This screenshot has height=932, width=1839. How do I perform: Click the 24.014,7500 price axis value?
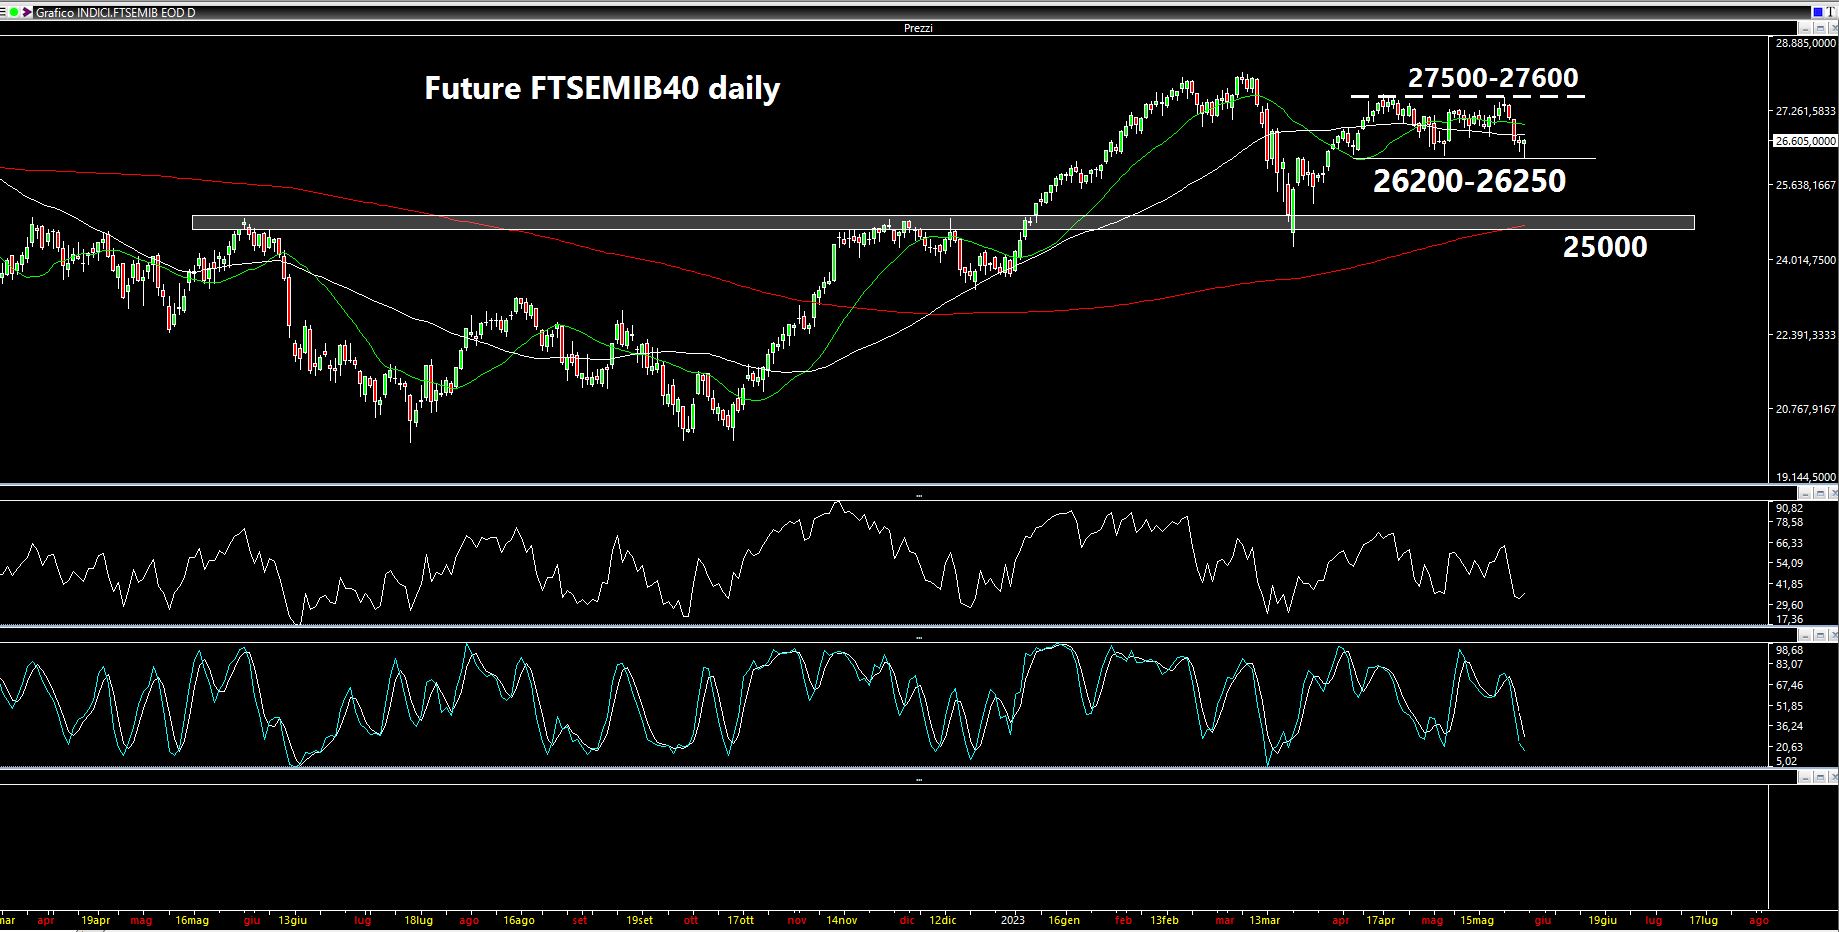pos(1806,260)
